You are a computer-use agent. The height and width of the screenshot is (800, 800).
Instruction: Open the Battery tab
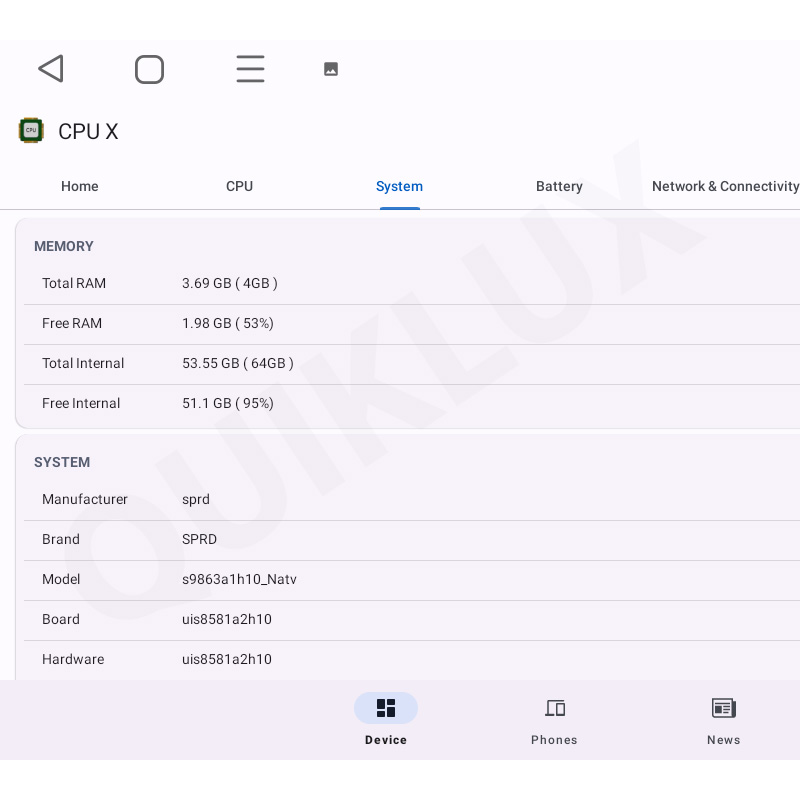point(559,187)
